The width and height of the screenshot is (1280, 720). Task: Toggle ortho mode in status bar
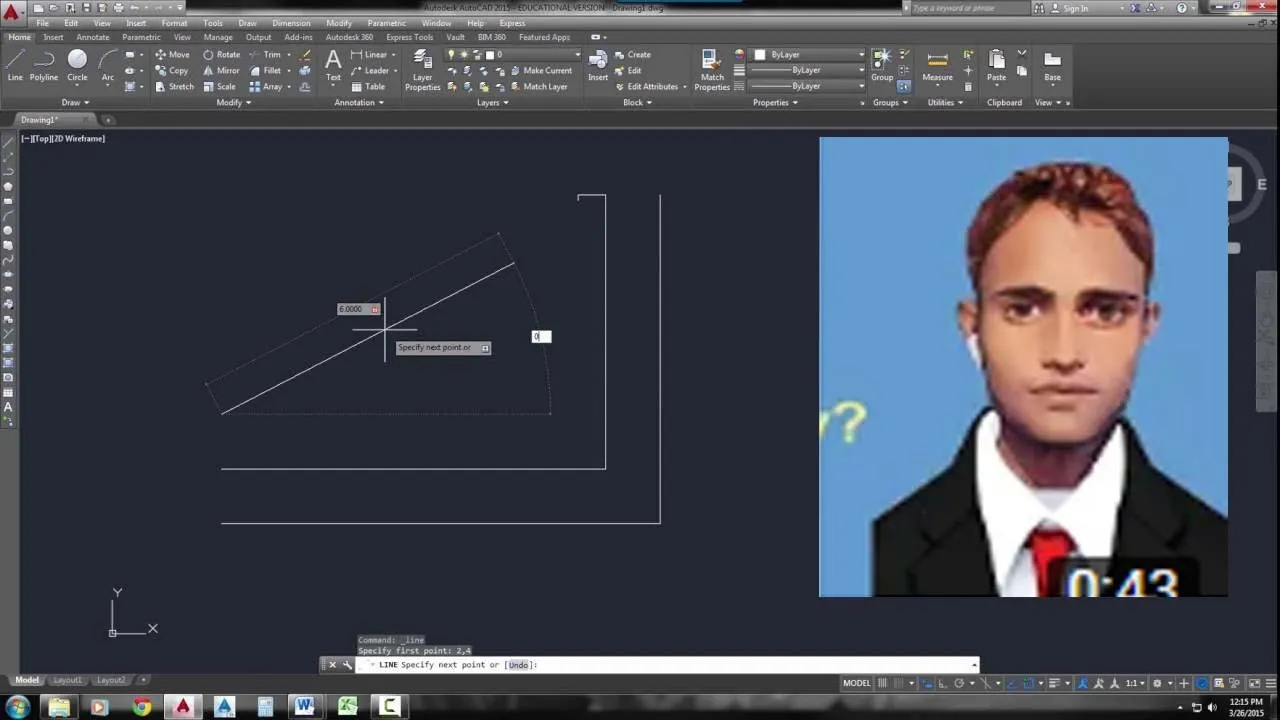click(944, 683)
